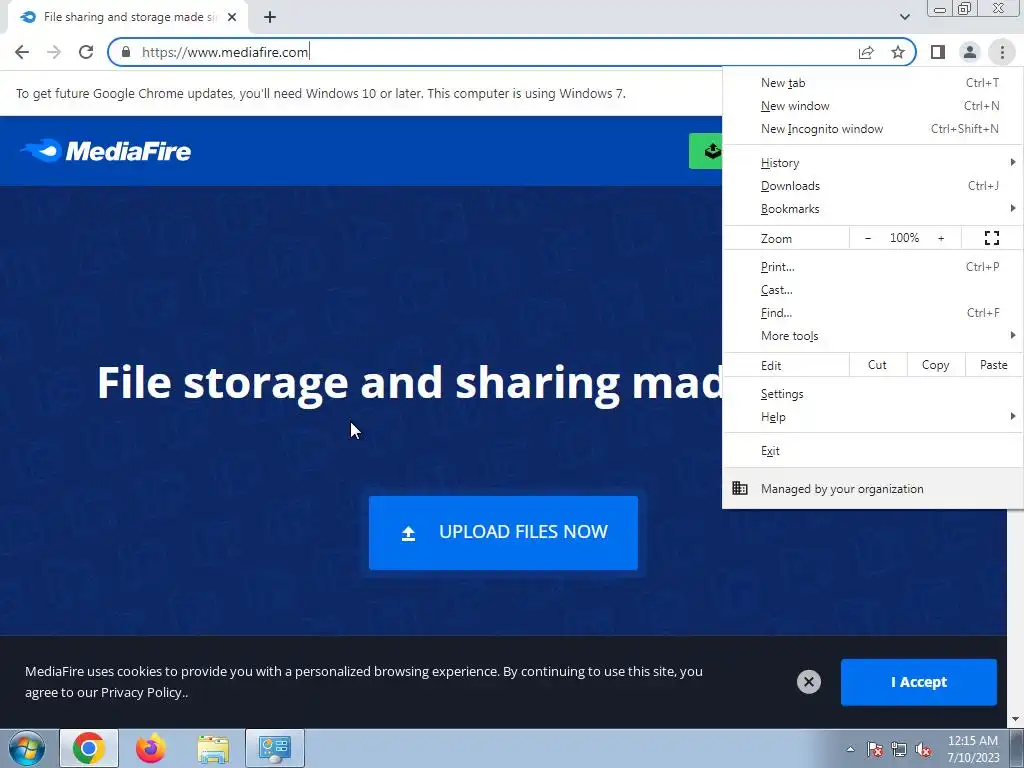Click Chrome icon in the taskbar
1024x768 pixels.
pos(89,748)
